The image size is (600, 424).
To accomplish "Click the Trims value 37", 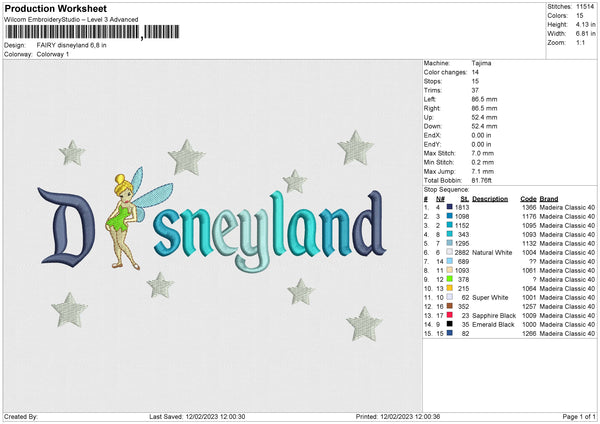I will click(x=475, y=90).
